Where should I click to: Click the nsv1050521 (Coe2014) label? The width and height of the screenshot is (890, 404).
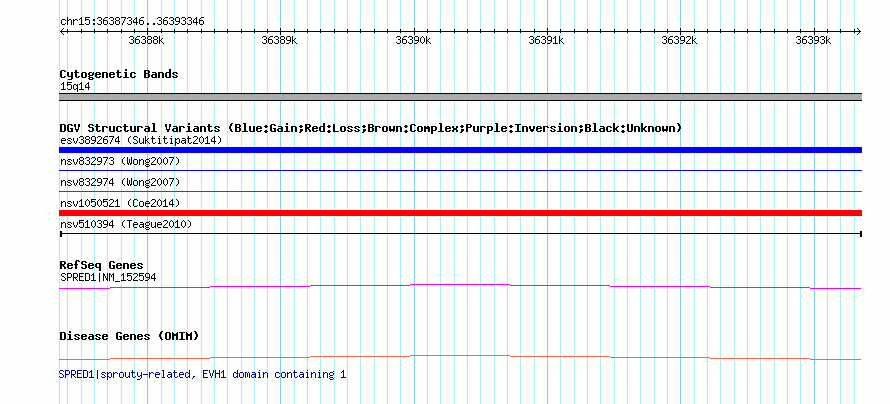pyautogui.click(x=120, y=203)
